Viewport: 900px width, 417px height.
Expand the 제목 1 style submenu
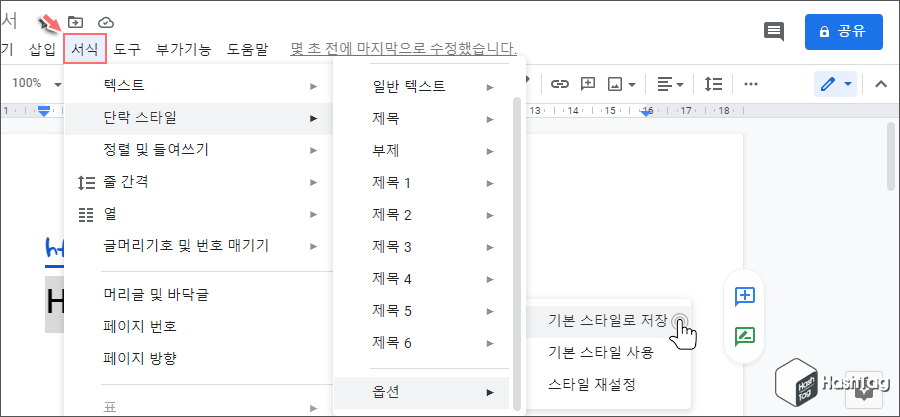(422, 184)
